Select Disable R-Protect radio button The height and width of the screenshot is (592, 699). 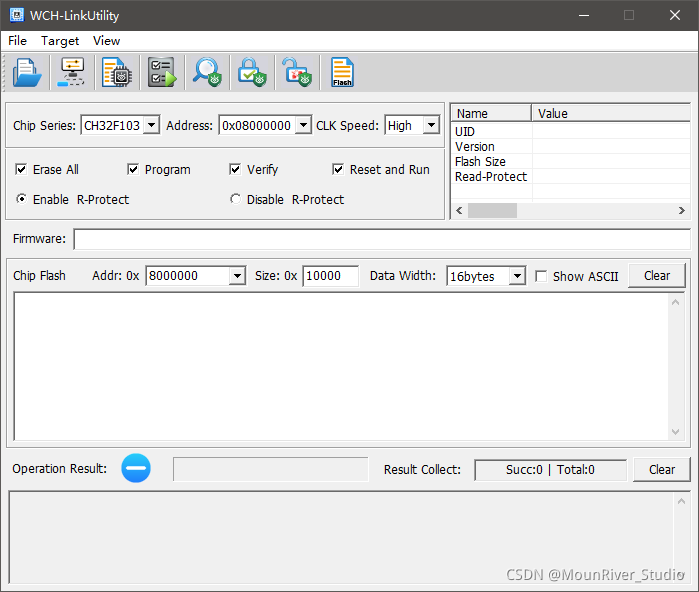tap(235, 199)
